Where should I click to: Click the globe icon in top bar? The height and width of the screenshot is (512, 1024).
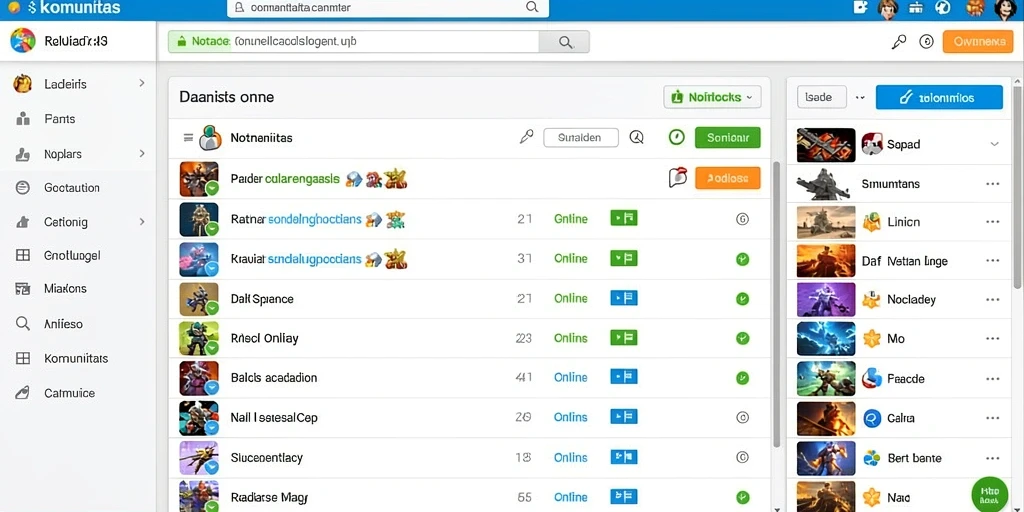[942, 7]
